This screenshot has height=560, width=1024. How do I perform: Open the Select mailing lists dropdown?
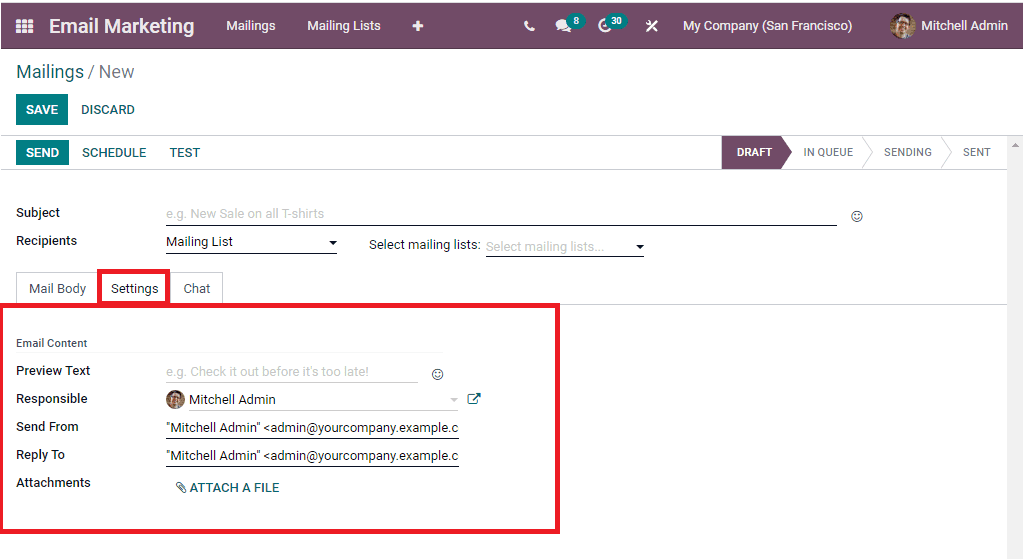click(x=565, y=247)
